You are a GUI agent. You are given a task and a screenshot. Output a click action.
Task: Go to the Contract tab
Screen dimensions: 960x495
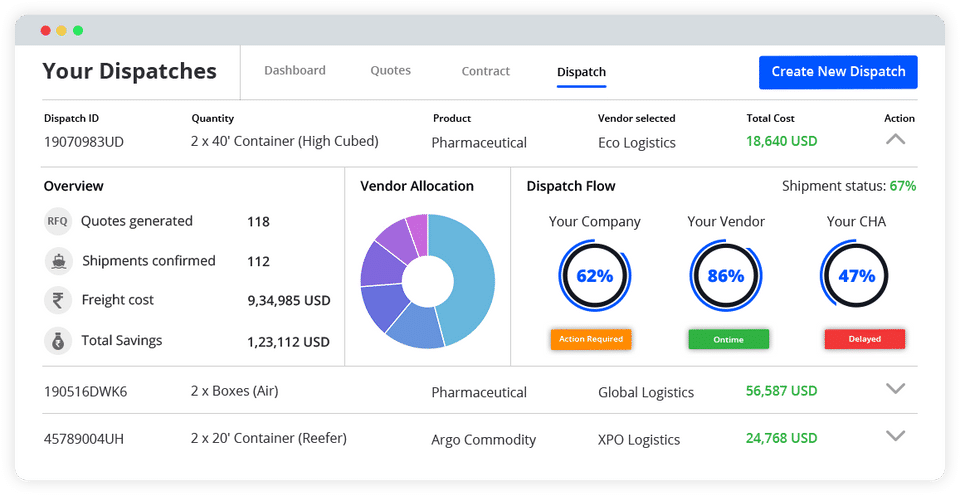coord(486,71)
